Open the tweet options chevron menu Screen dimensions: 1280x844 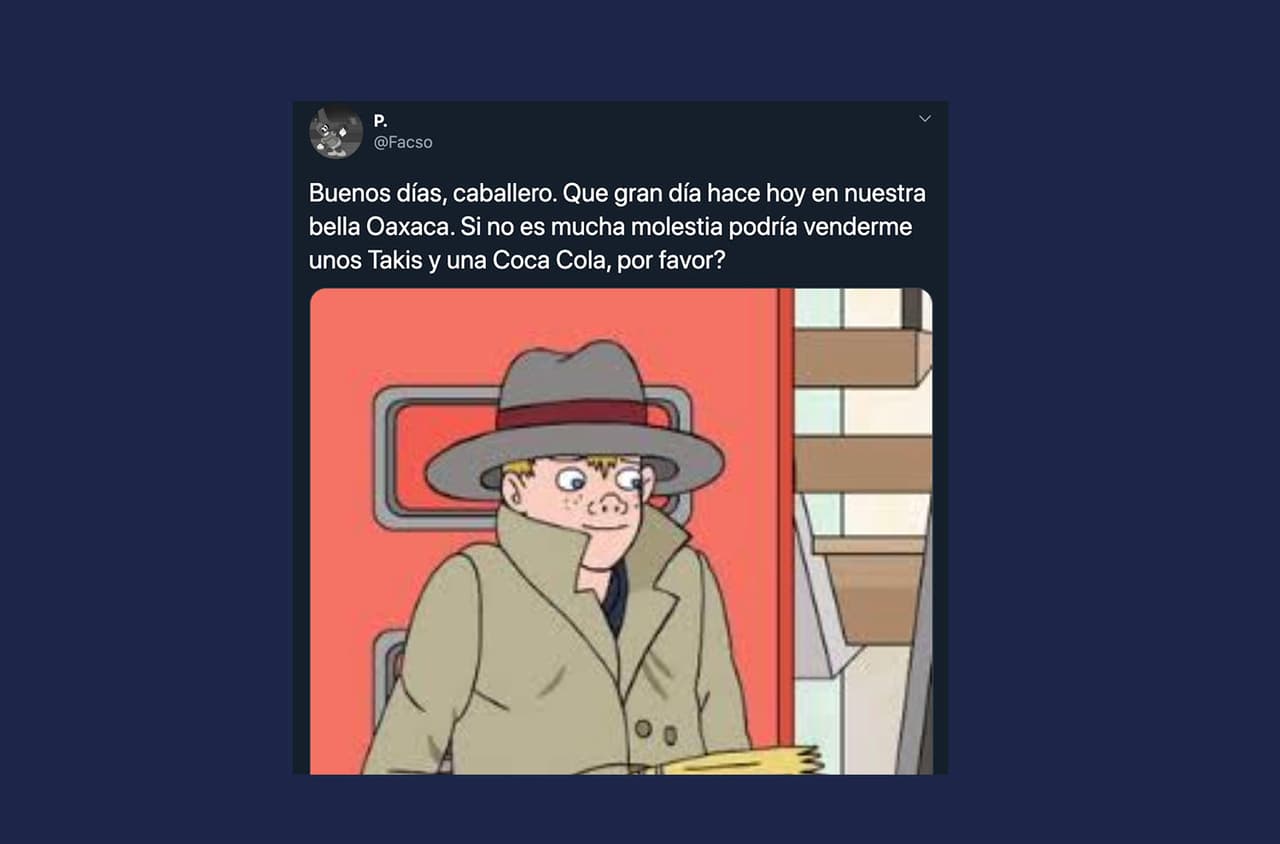tap(924, 119)
